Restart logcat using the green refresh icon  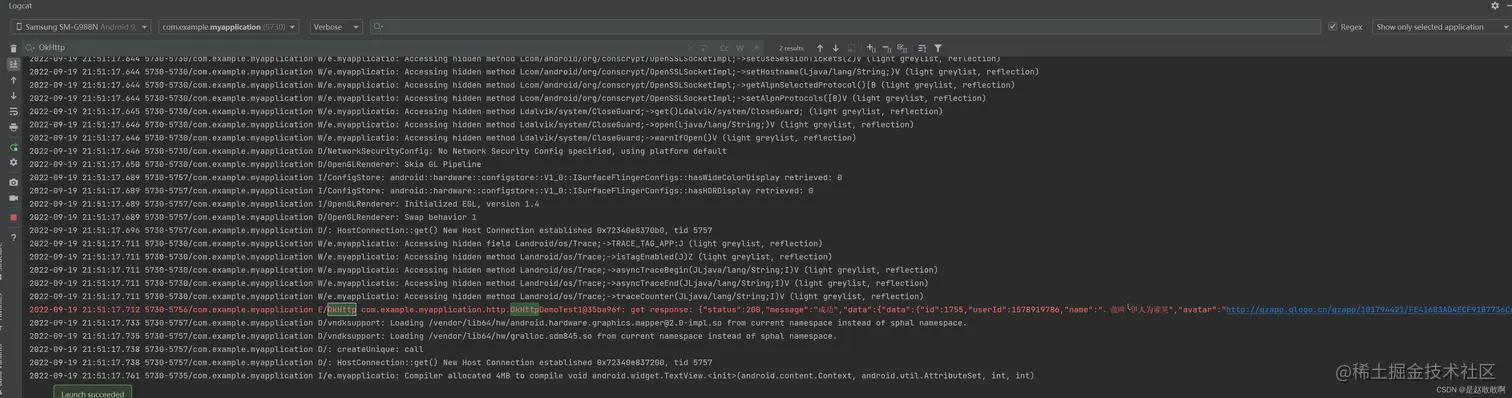click(13, 147)
